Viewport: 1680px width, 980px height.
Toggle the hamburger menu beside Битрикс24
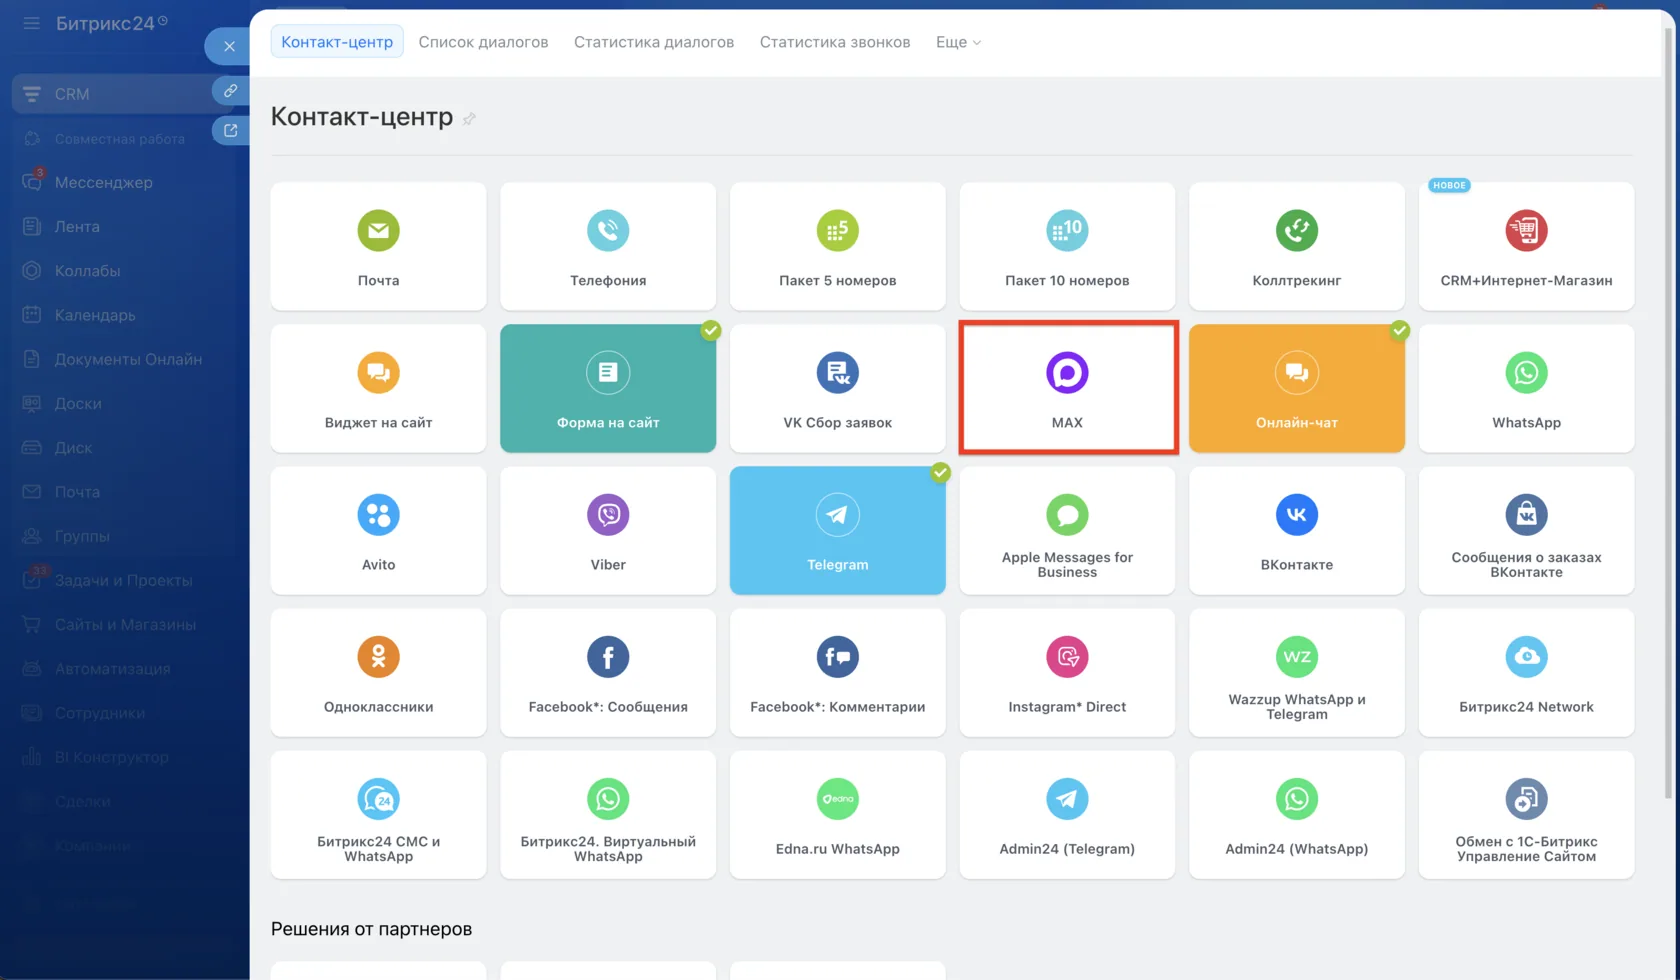coord(32,23)
